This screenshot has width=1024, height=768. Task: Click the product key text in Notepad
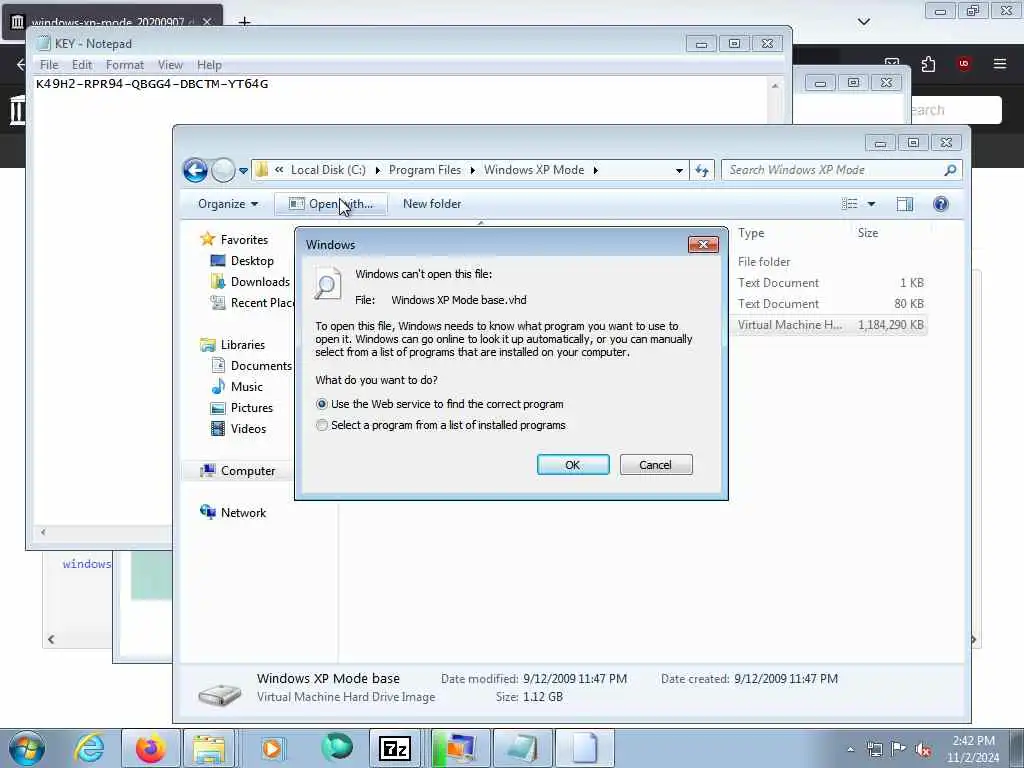click(152, 84)
